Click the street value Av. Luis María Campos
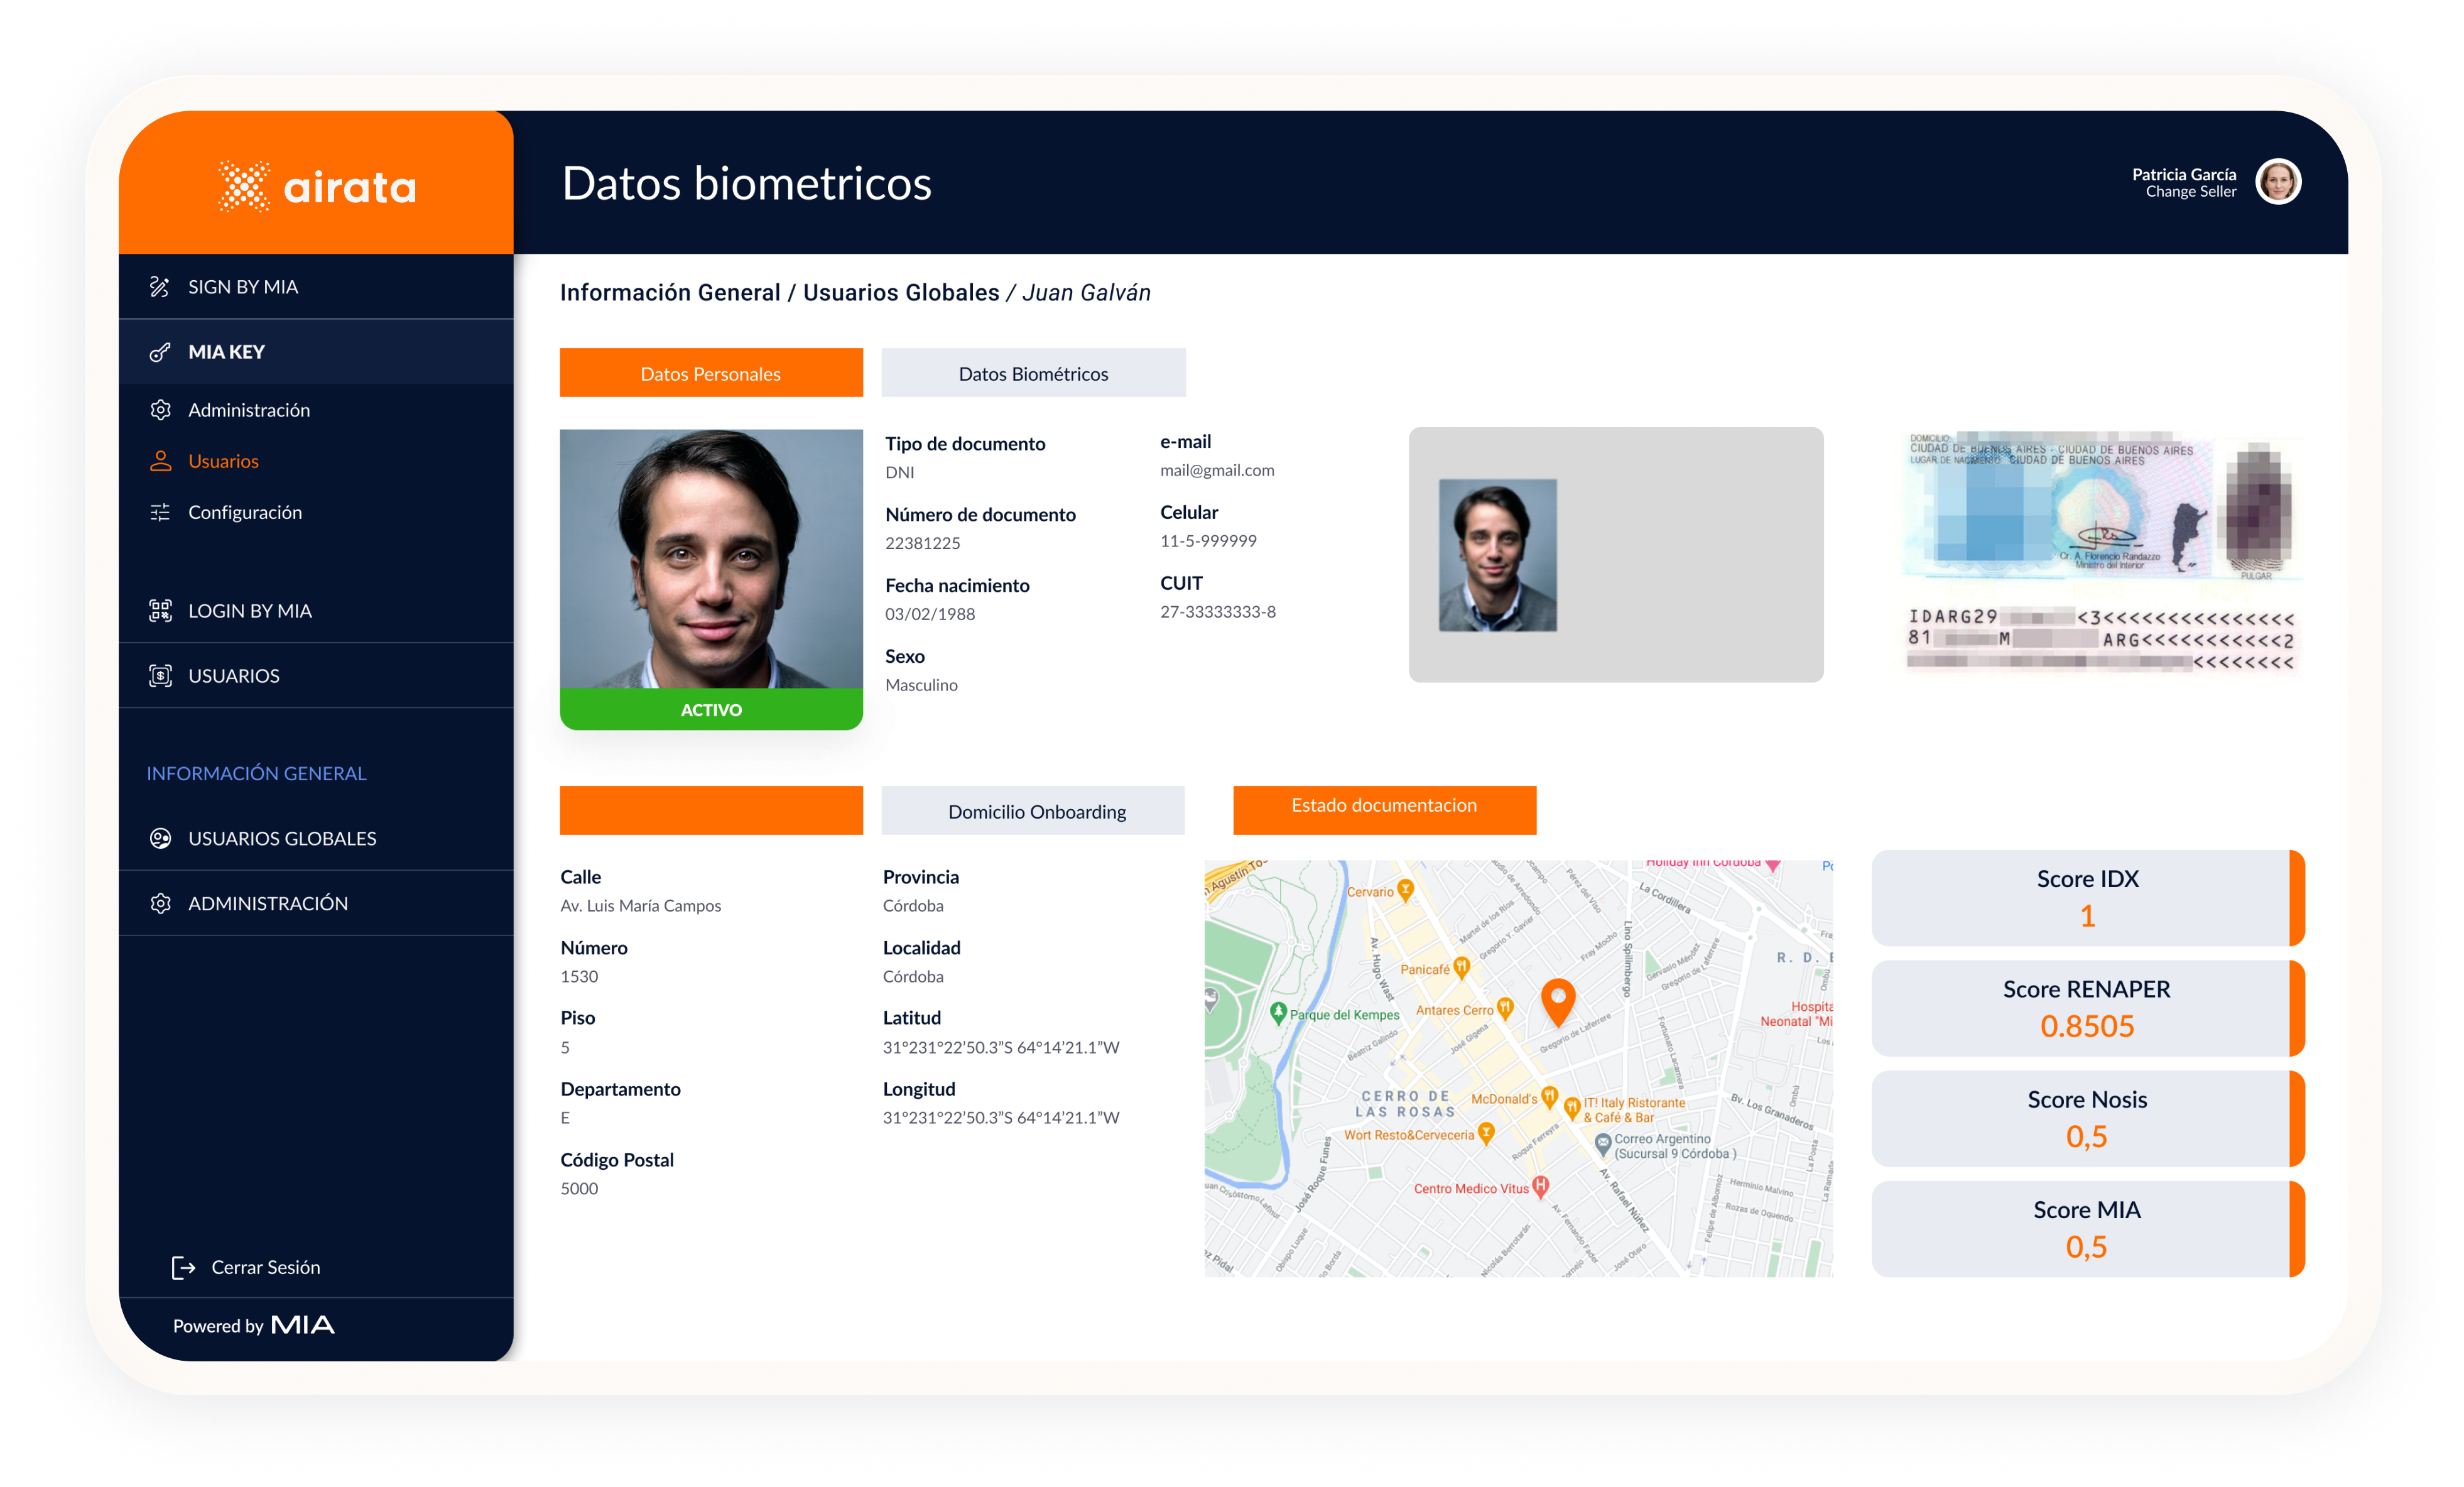 [641, 906]
